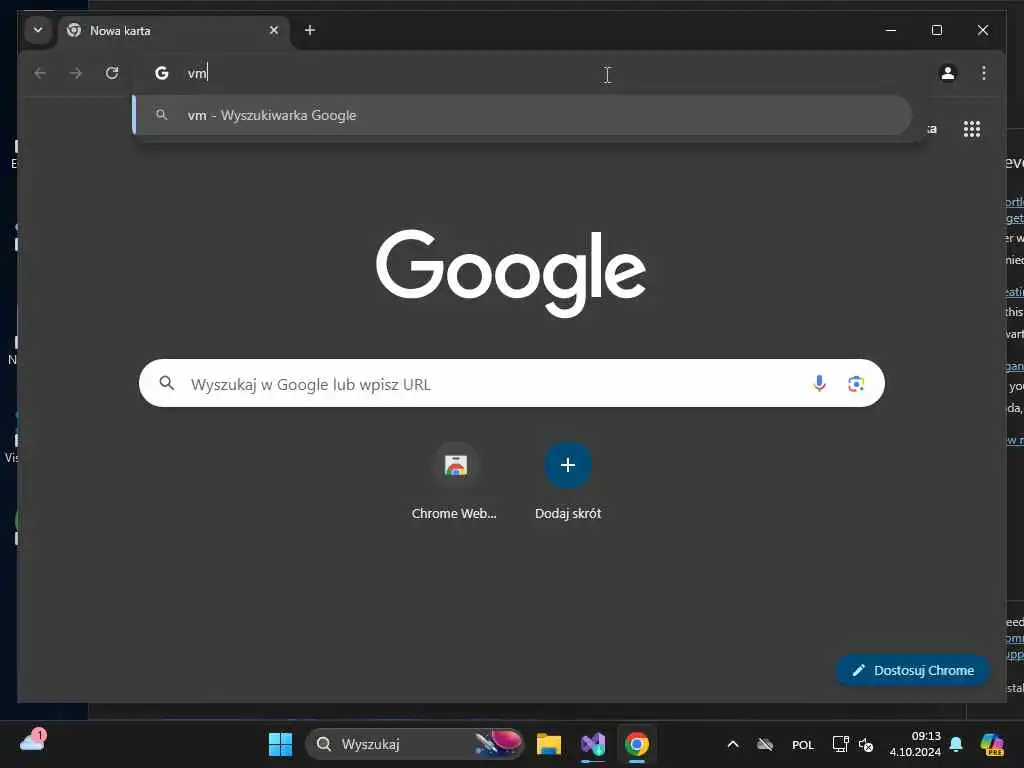Focus the address bar containing vm

(x=529, y=73)
